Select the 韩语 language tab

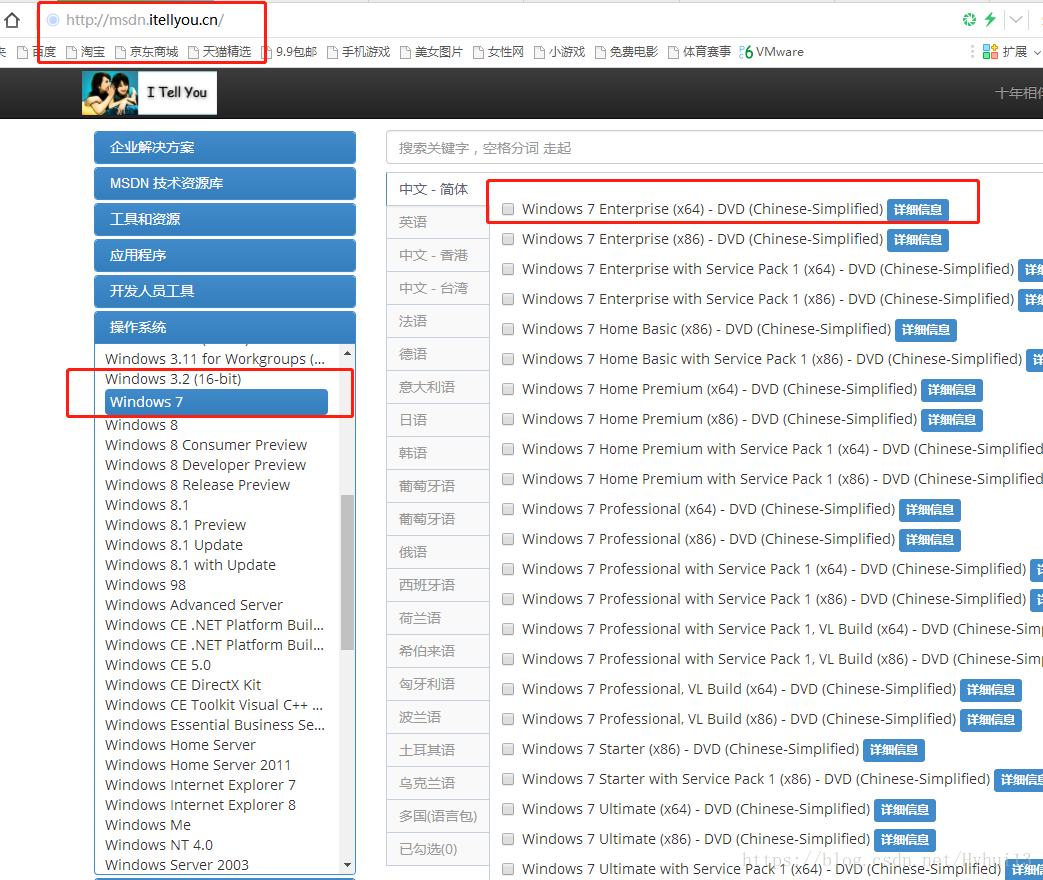click(x=437, y=453)
